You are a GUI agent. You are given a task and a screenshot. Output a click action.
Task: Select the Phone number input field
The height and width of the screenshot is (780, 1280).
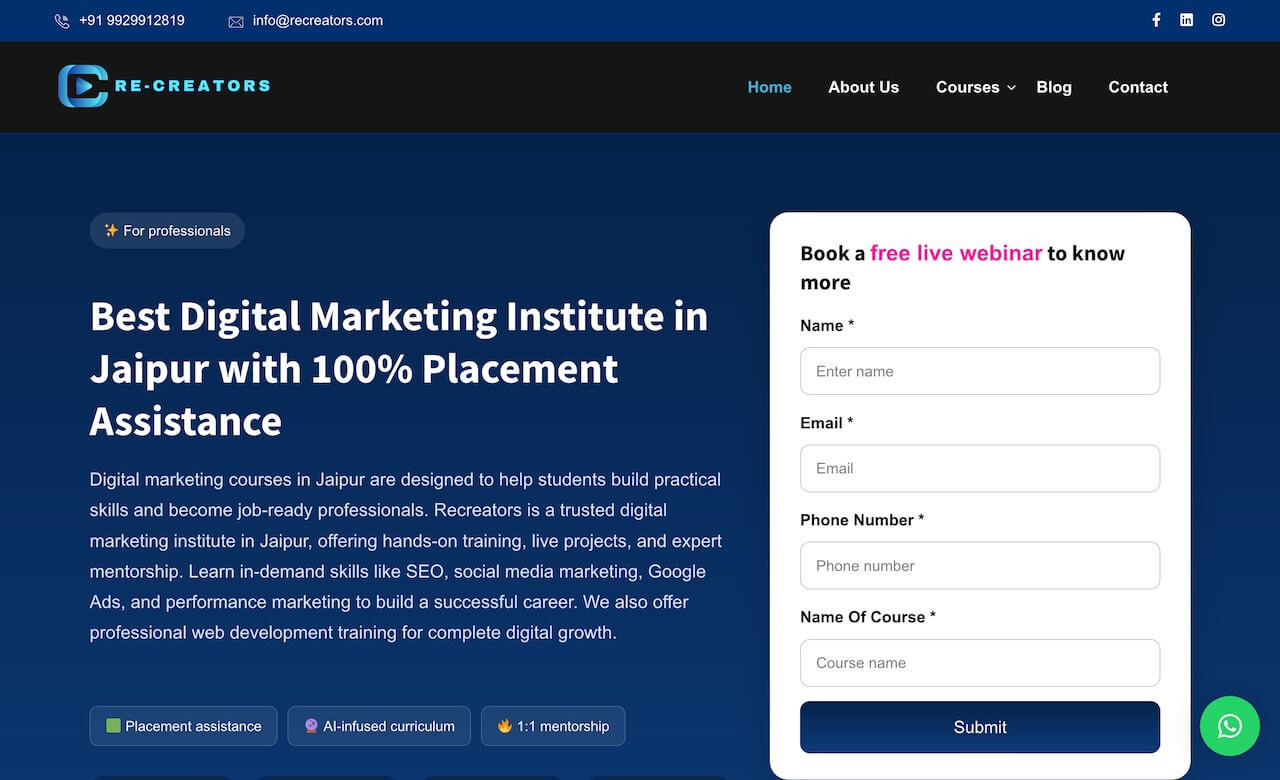coord(979,565)
